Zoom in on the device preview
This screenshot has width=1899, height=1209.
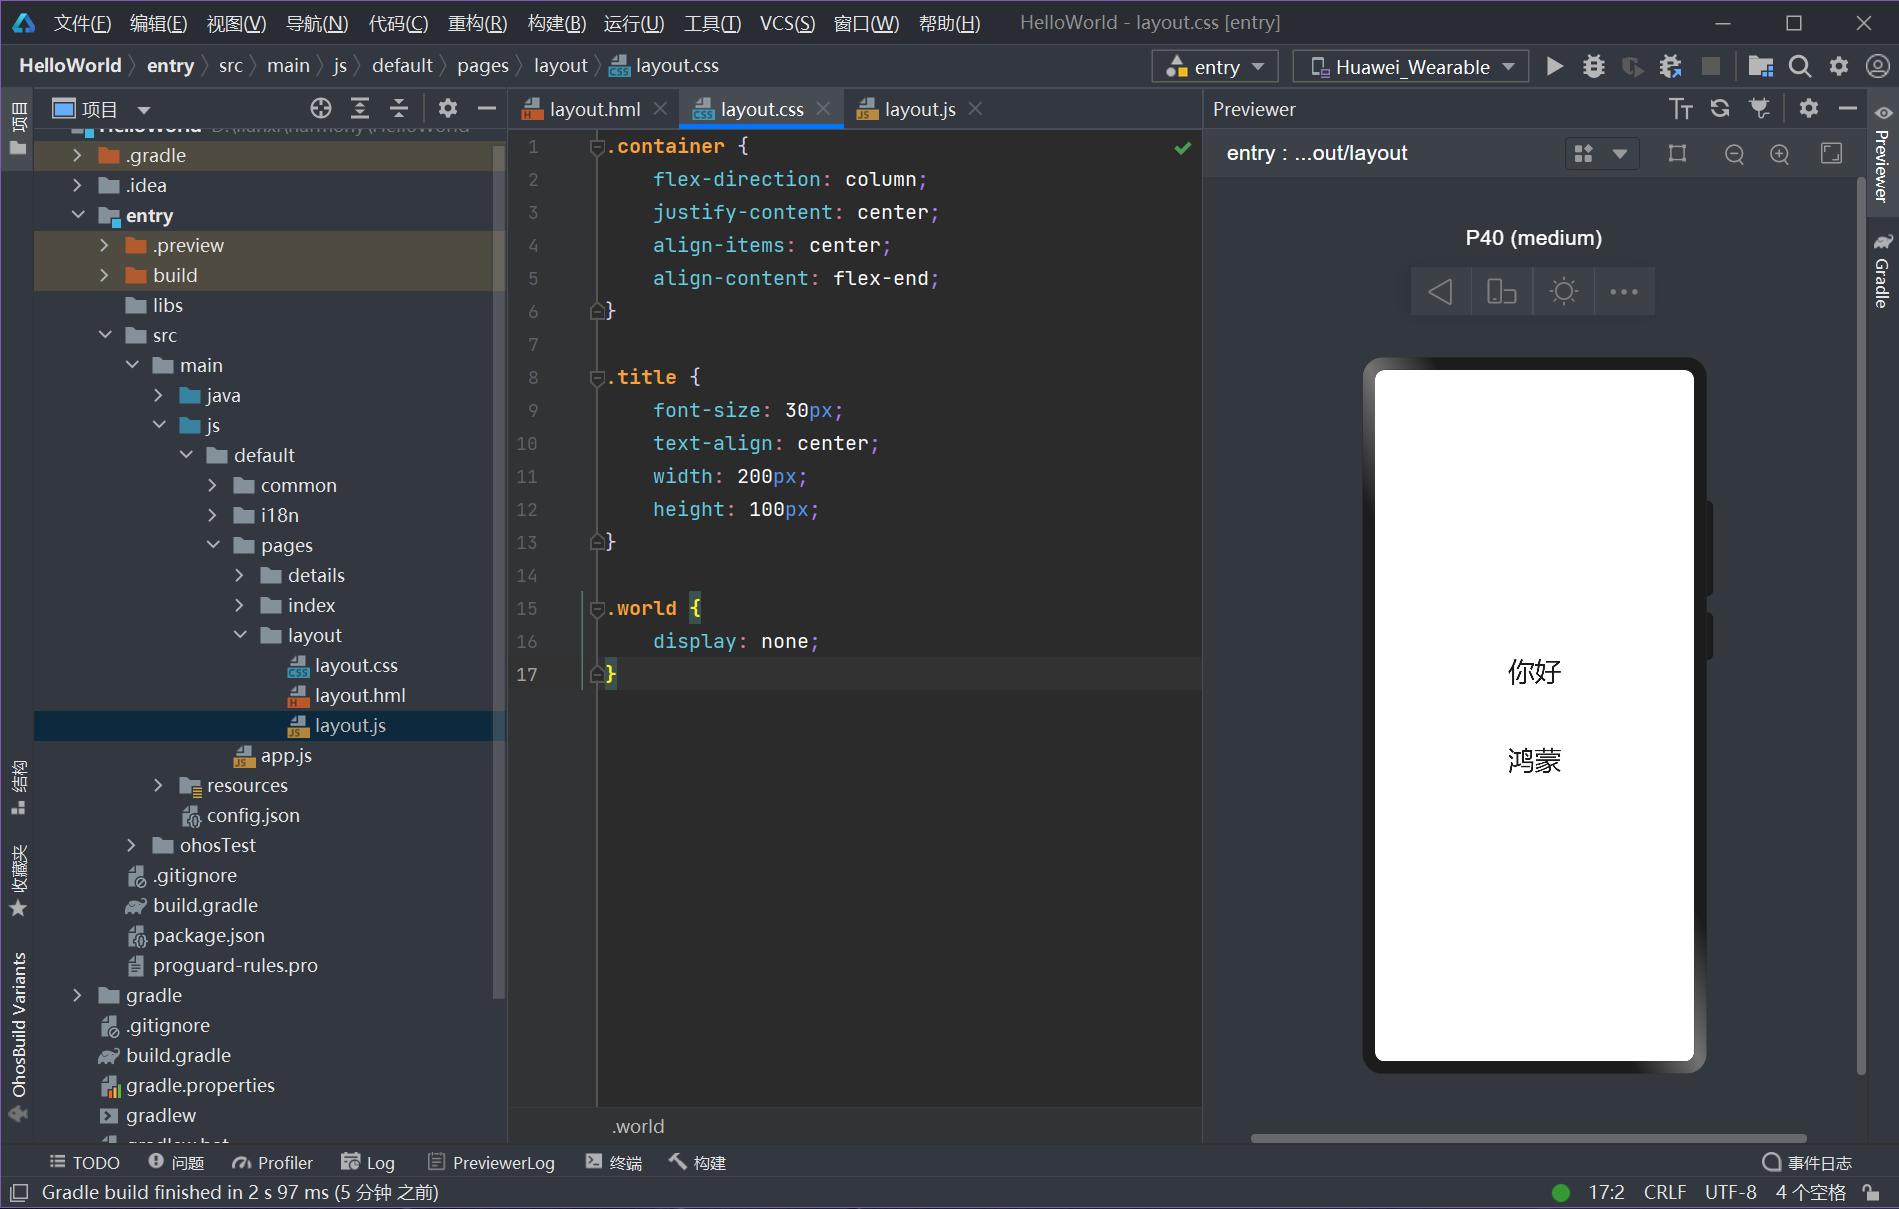click(x=1781, y=153)
